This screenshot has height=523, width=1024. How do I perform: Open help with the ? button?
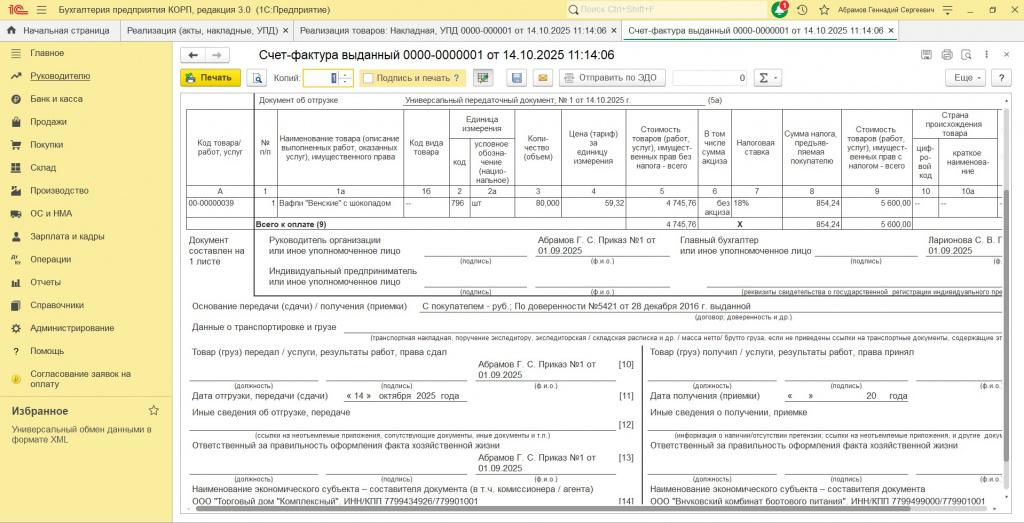click(x=1001, y=78)
